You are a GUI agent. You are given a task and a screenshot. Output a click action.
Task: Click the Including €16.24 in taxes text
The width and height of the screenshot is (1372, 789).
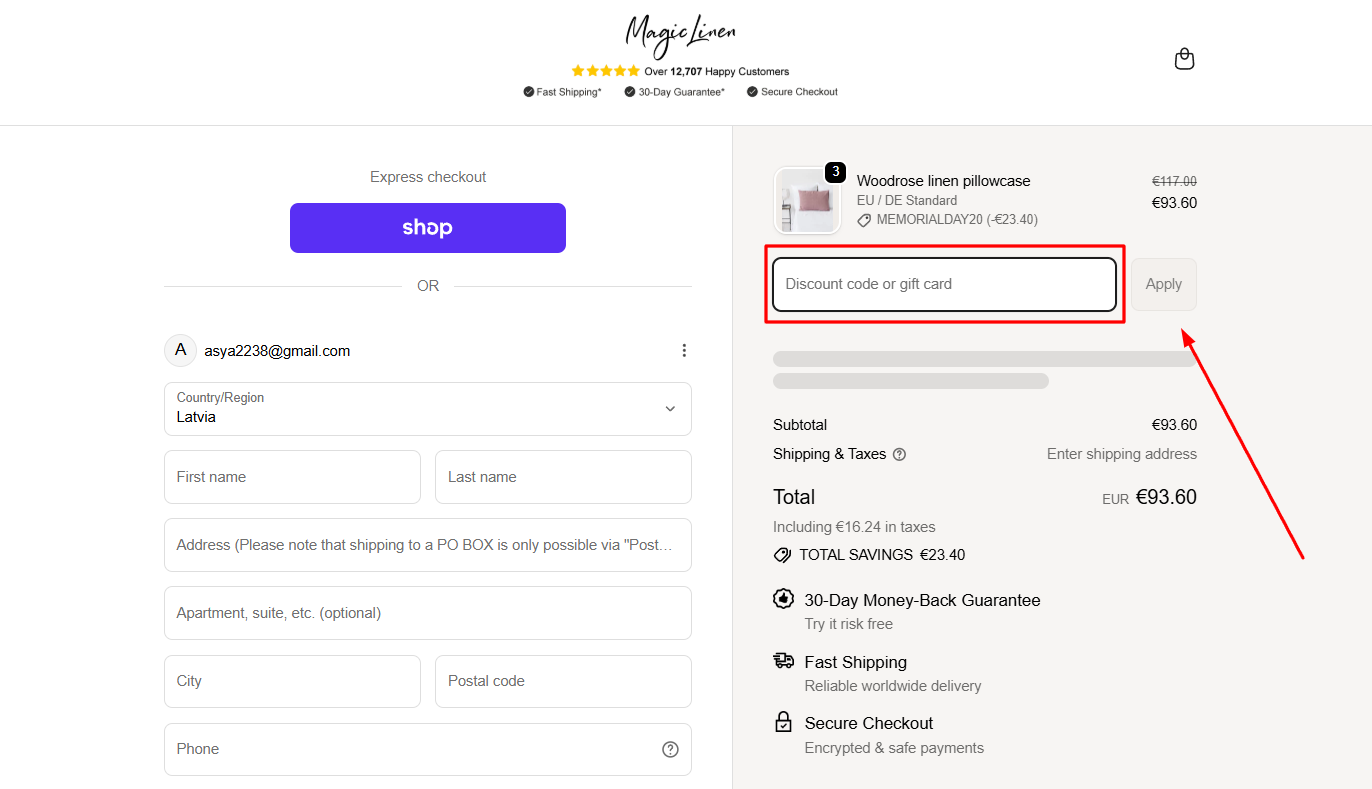tap(854, 527)
